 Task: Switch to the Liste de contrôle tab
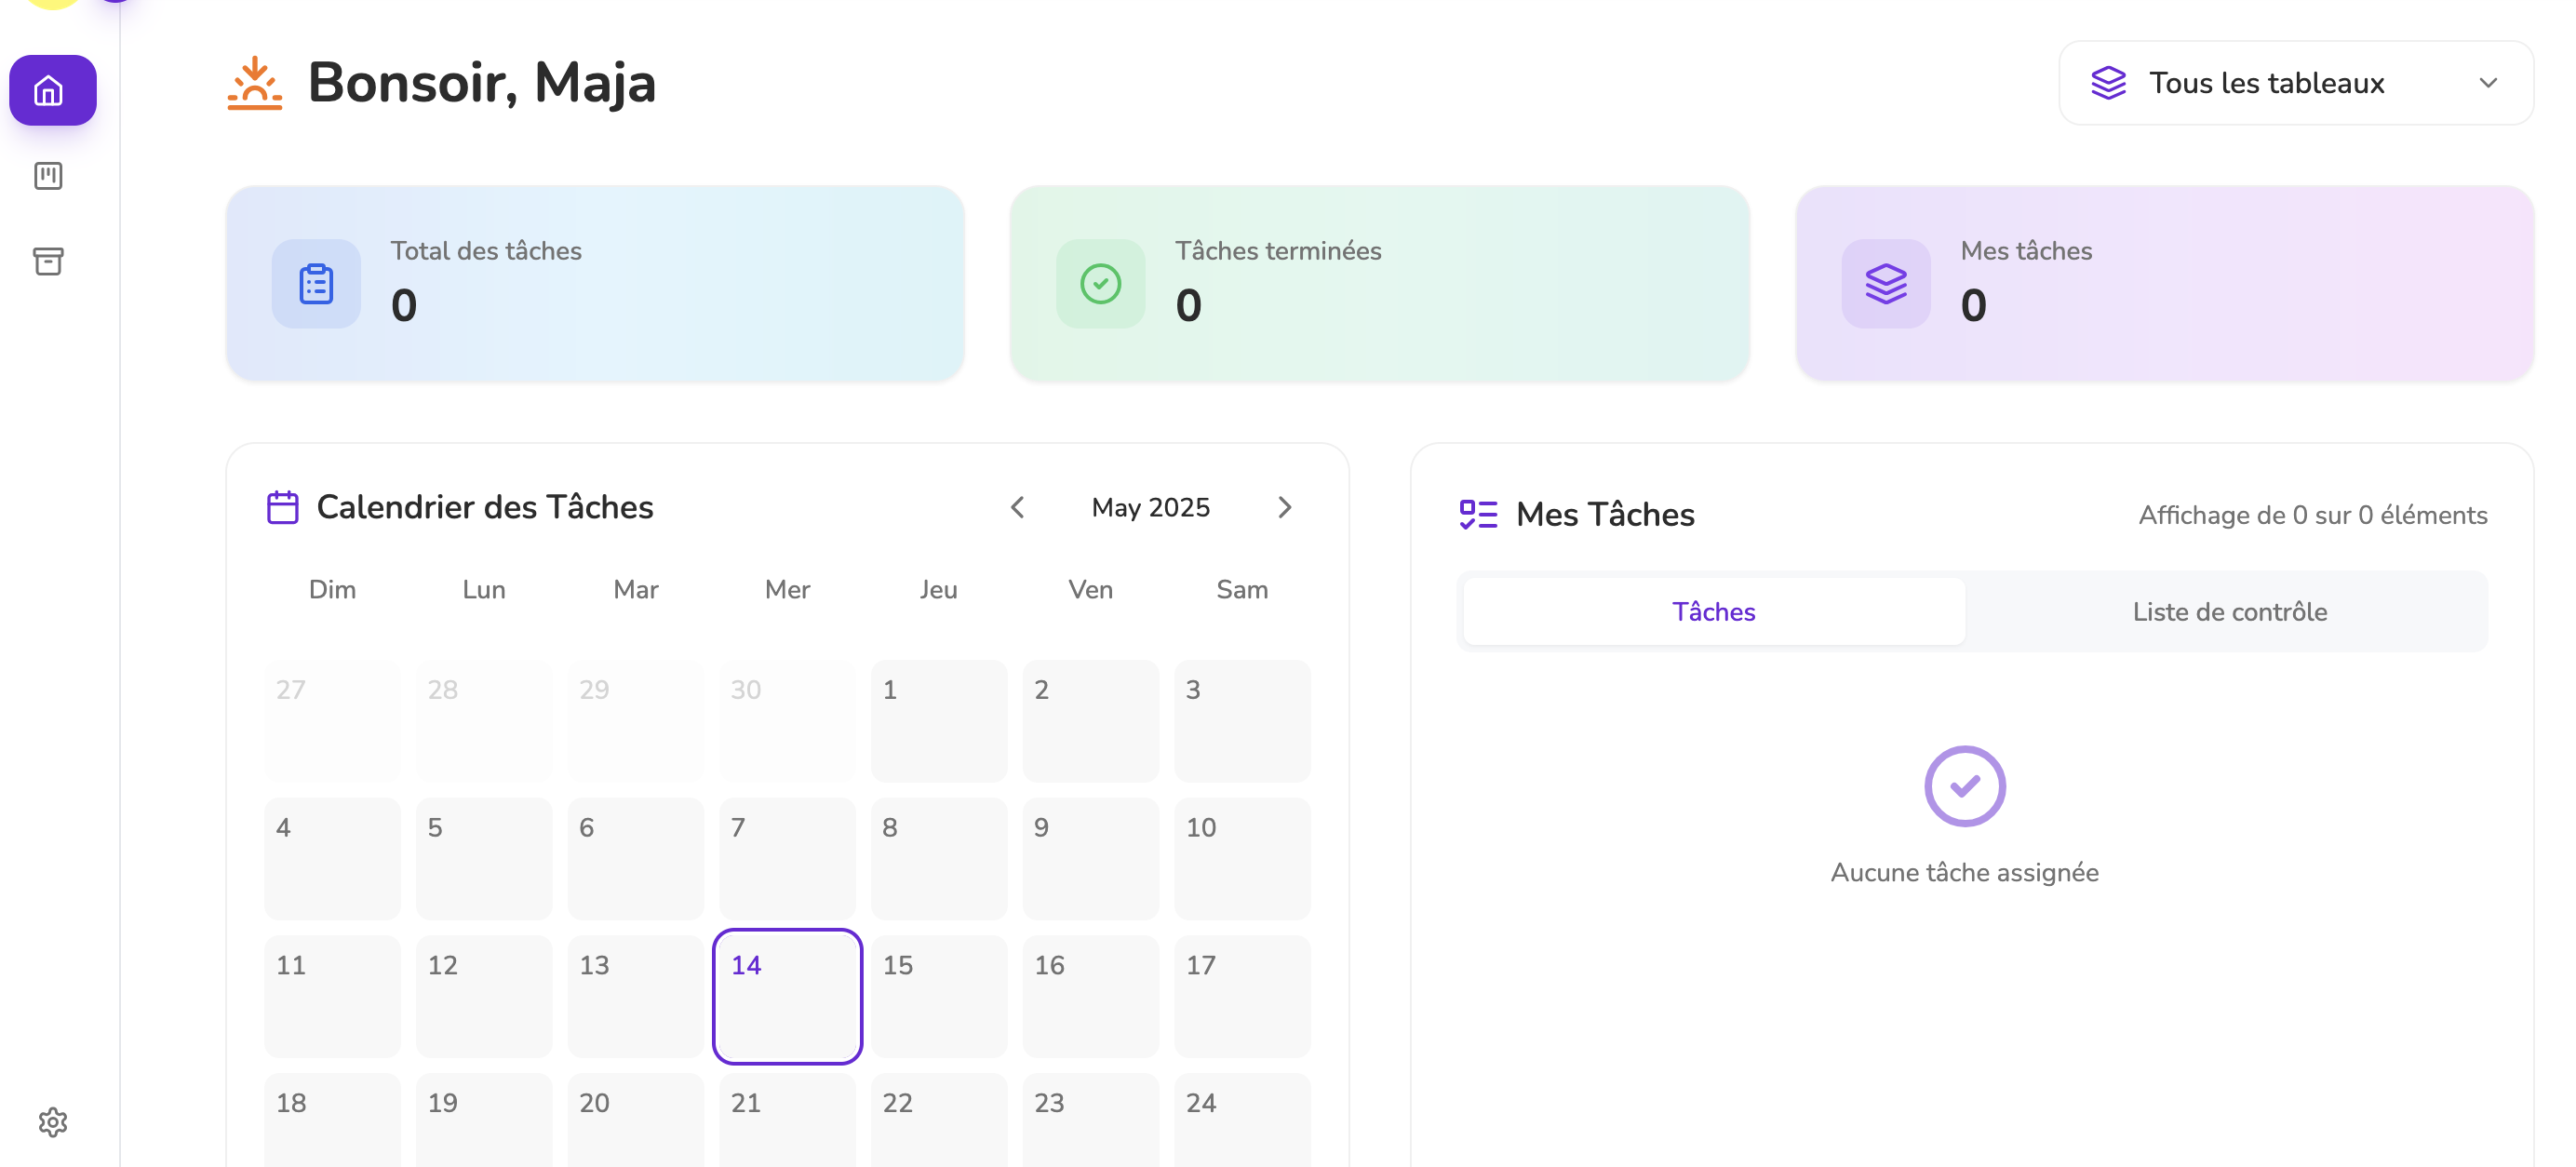coord(2229,612)
